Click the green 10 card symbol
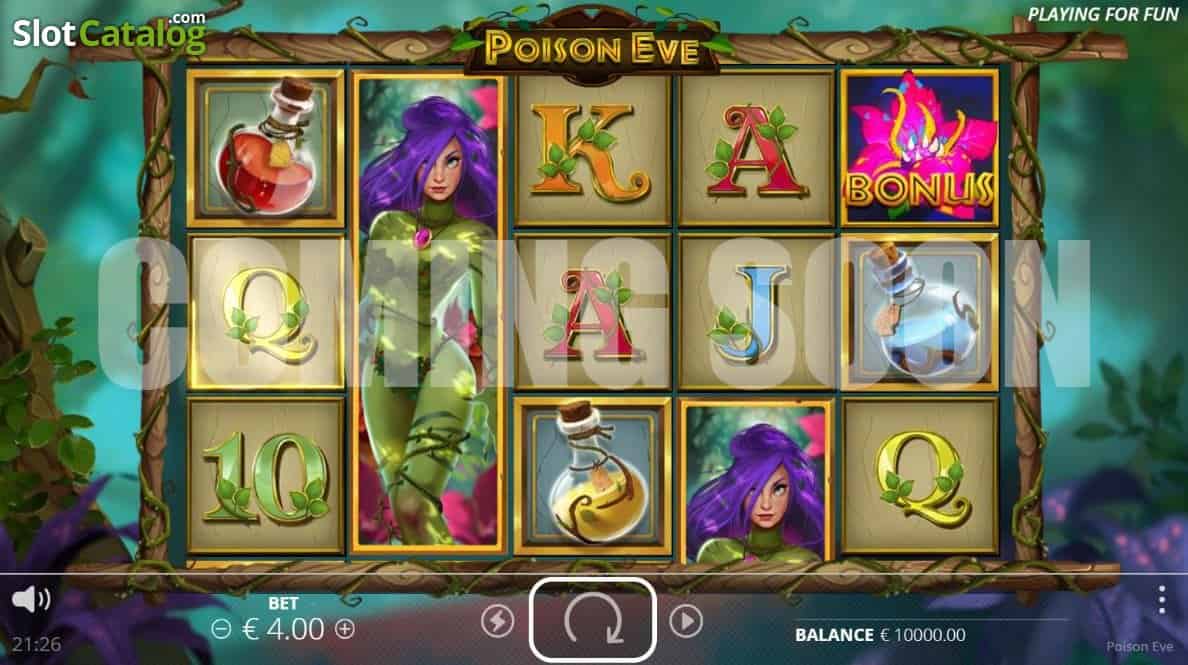 (x=265, y=476)
